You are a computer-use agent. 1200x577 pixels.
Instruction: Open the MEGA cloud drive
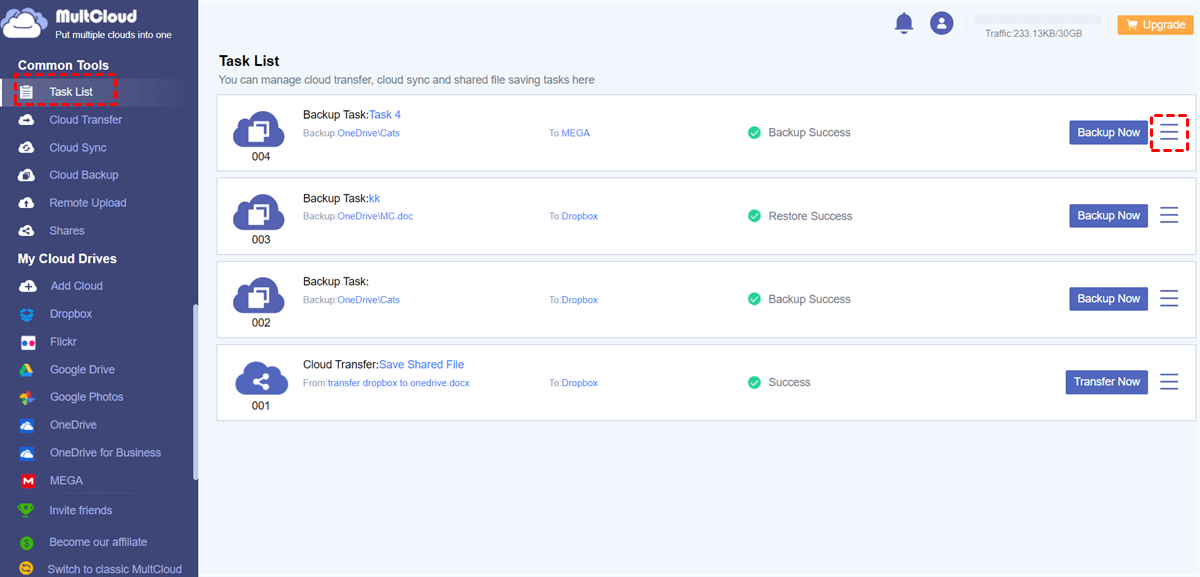(66, 481)
